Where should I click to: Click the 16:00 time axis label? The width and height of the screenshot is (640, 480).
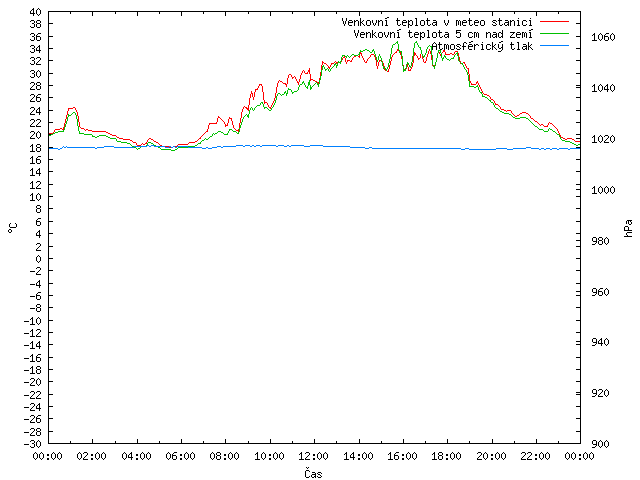[x=402, y=456]
